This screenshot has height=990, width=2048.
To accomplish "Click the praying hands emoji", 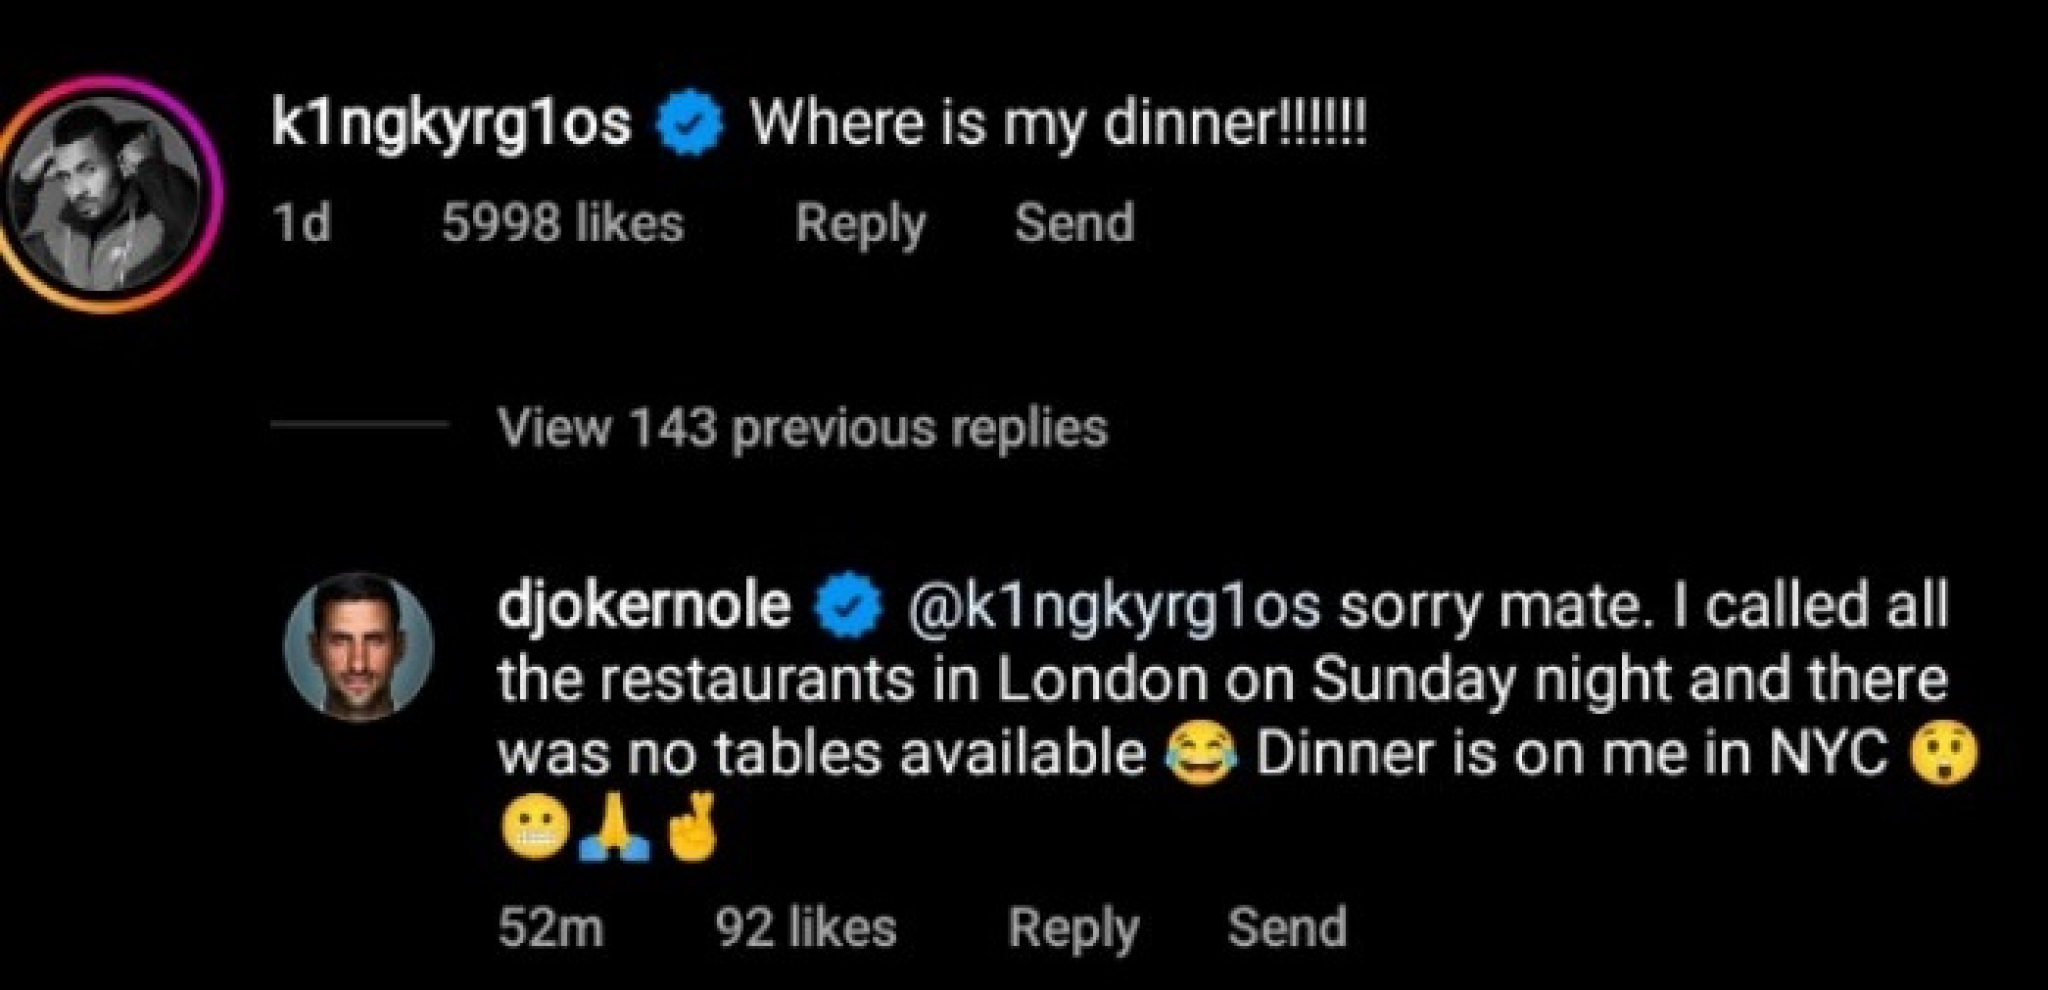I will click(x=613, y=833).
